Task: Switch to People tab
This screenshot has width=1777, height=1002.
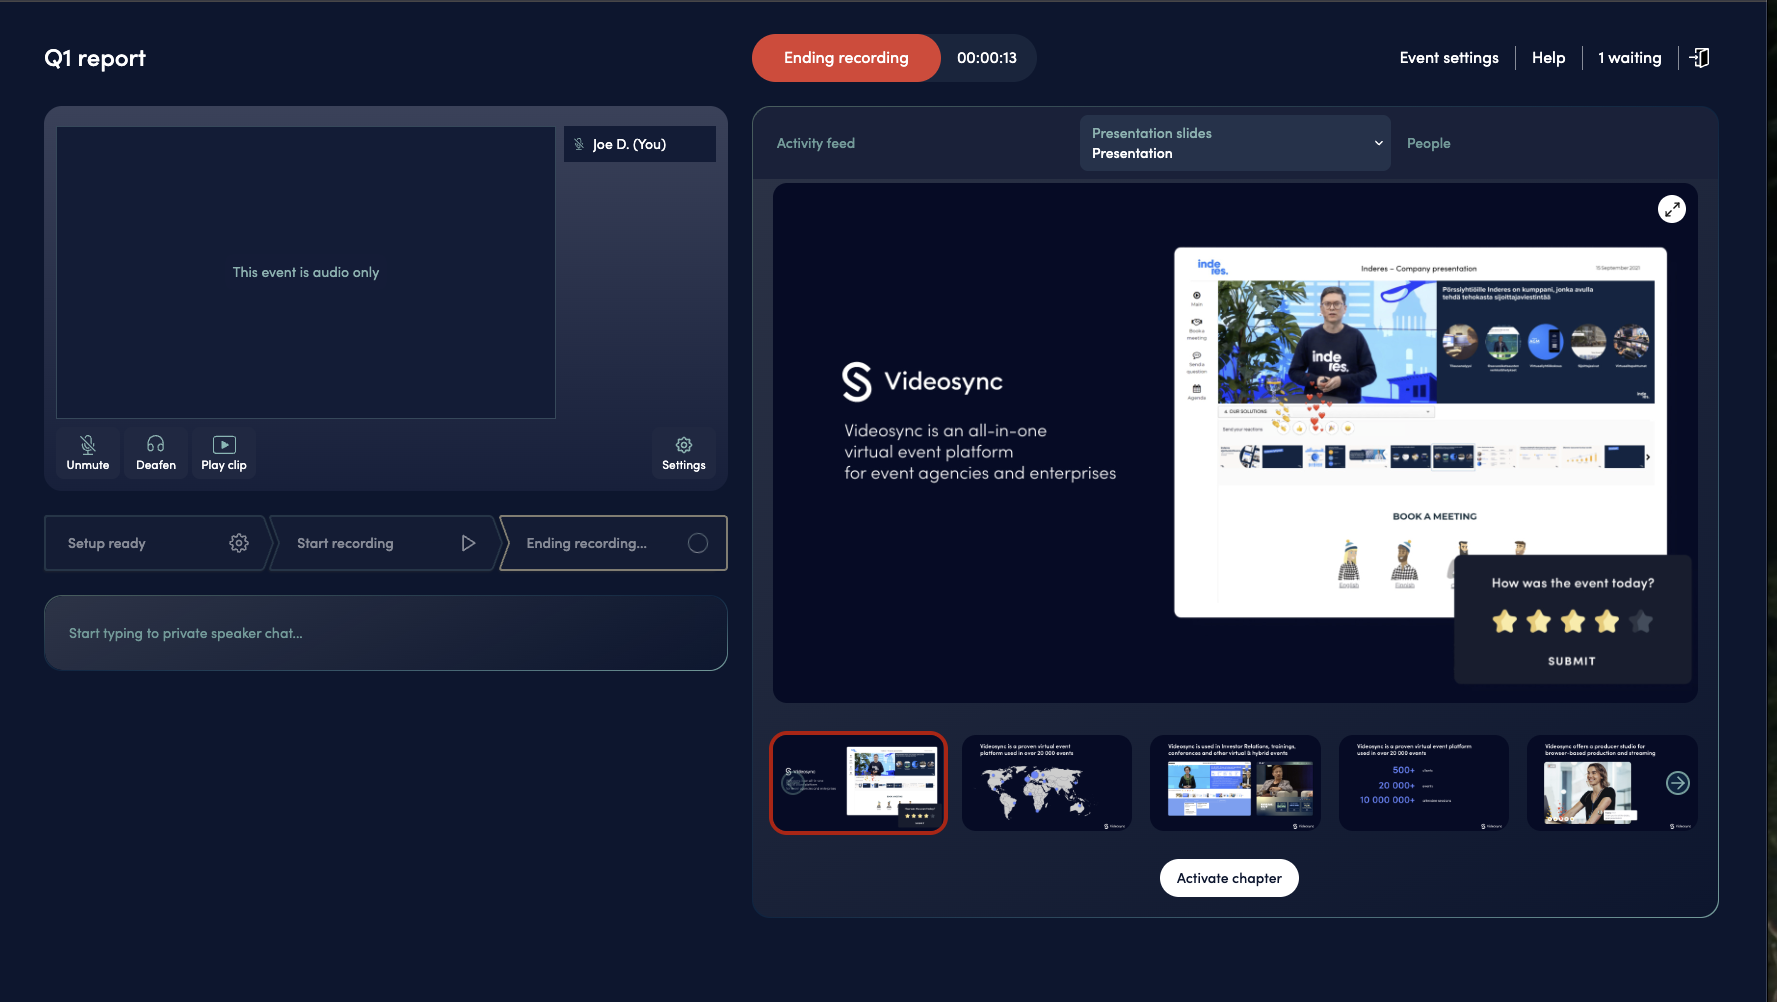Action: pyautogui.click(x=1428, y=143)
